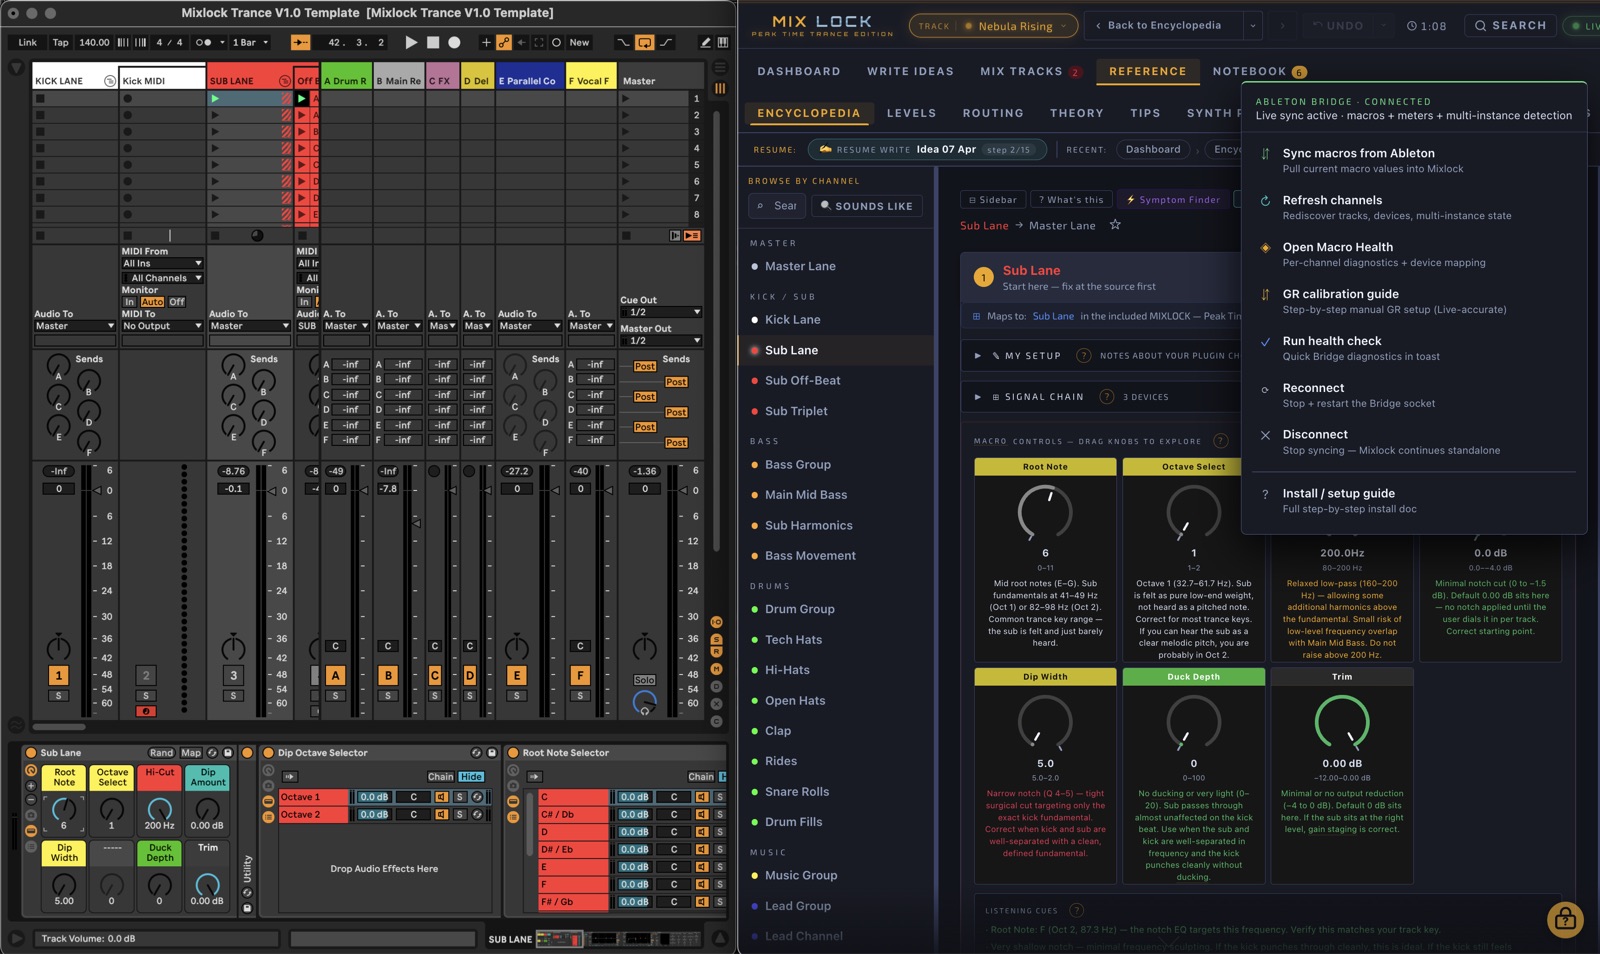Click the Symptom Finder button
The width and height of the screenshot is (1600, 954).
tap(1173, 200)
